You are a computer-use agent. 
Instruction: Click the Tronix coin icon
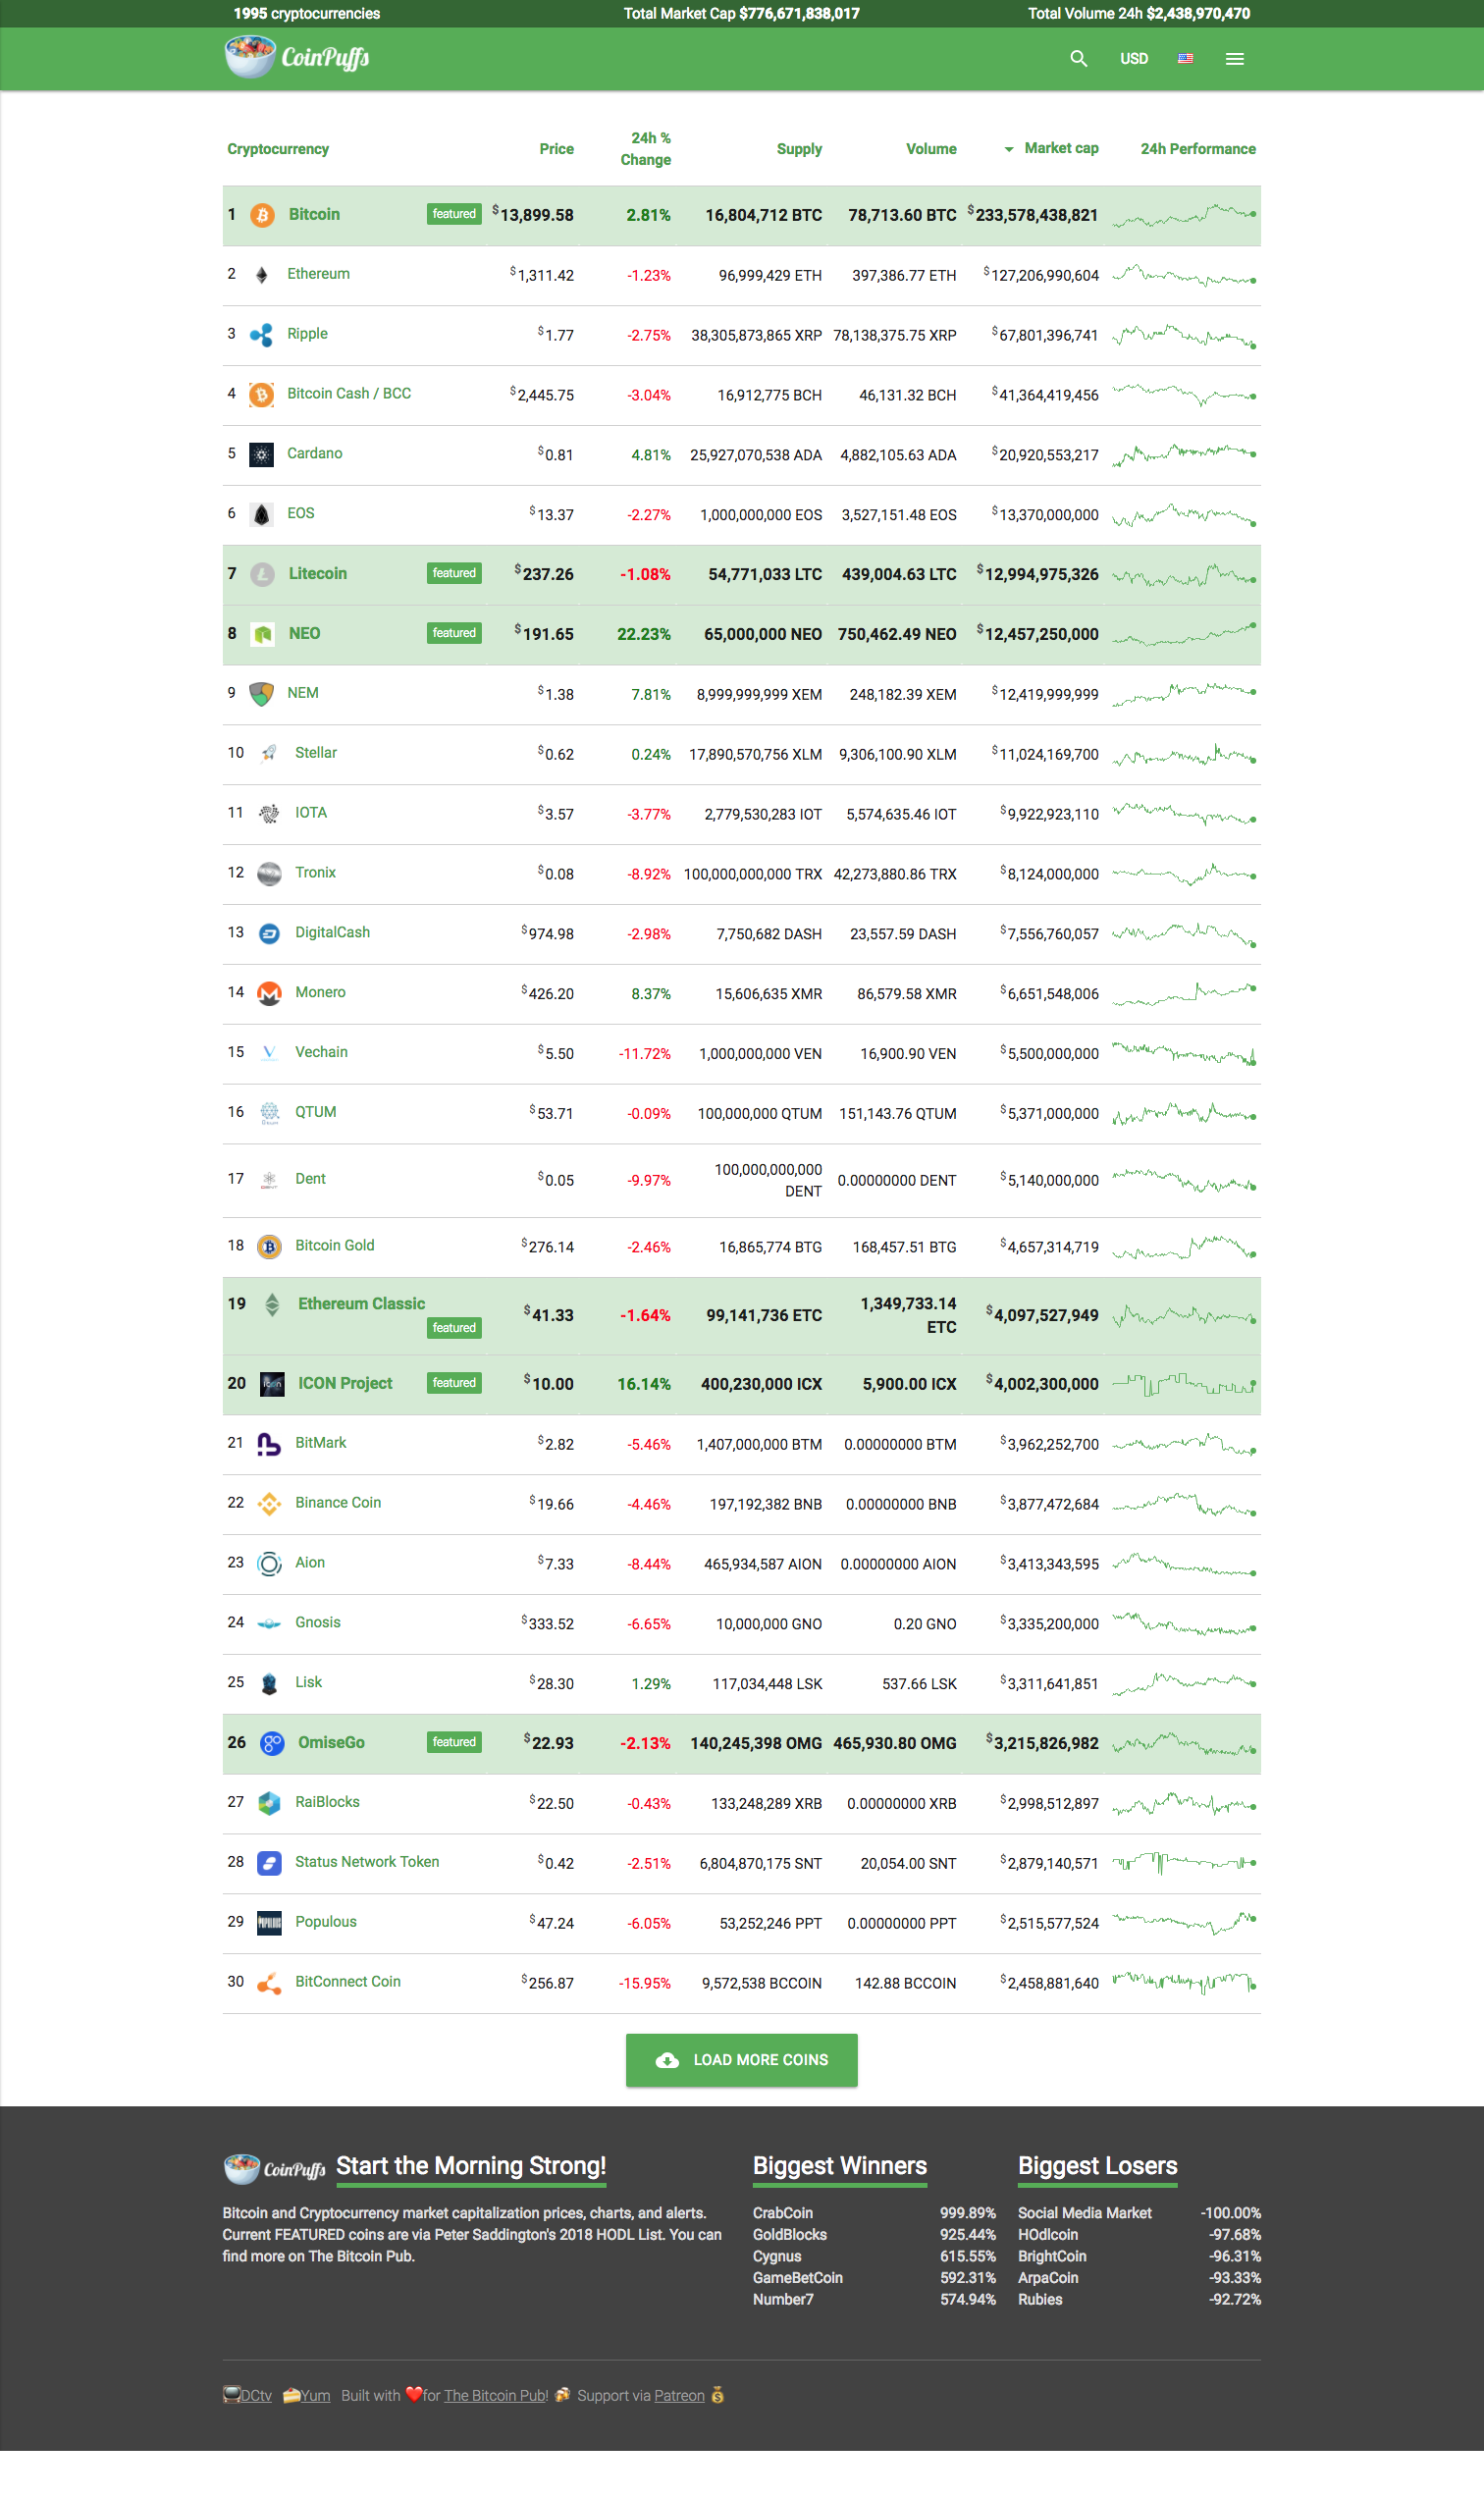[x=269, y=874]
